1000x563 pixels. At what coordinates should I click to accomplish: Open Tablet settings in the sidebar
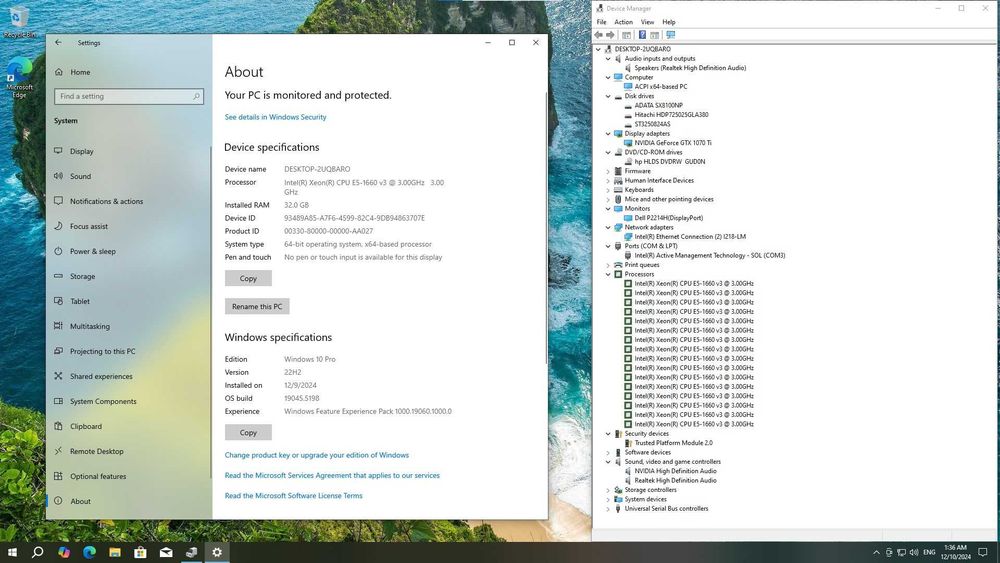(x=80, y=301)
